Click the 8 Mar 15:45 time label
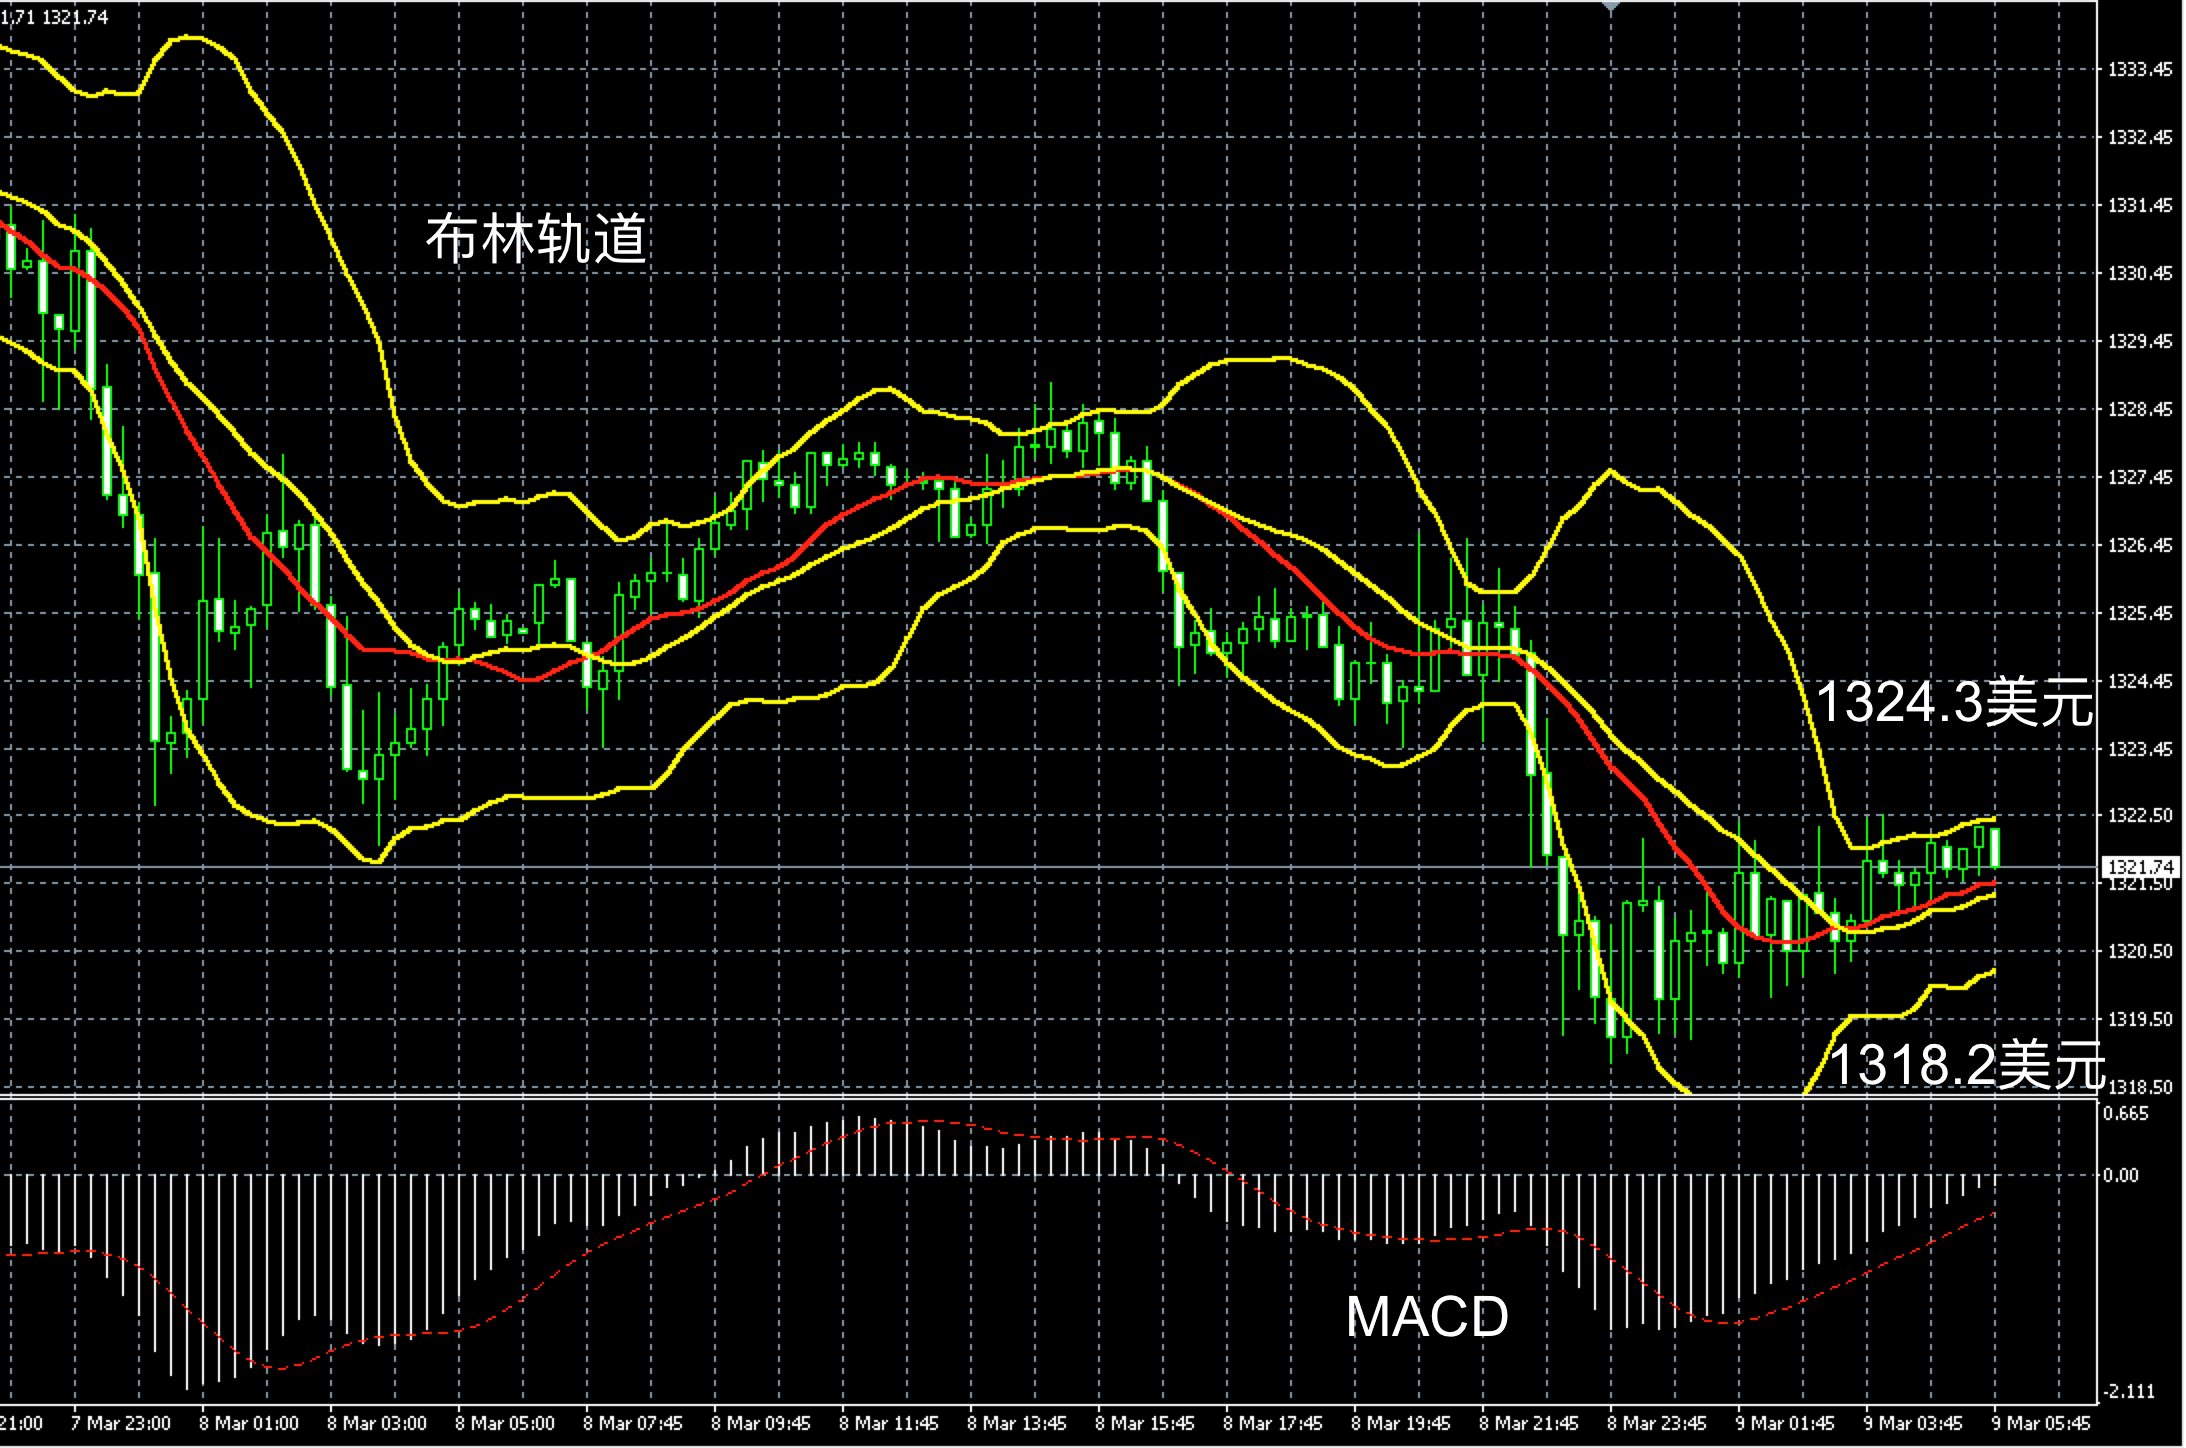2186x1448 pixels. pyautogui.click(x=1144, y=1423)
